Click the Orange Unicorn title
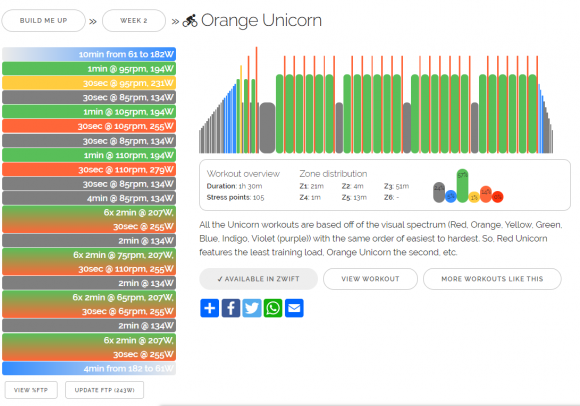 261,21
